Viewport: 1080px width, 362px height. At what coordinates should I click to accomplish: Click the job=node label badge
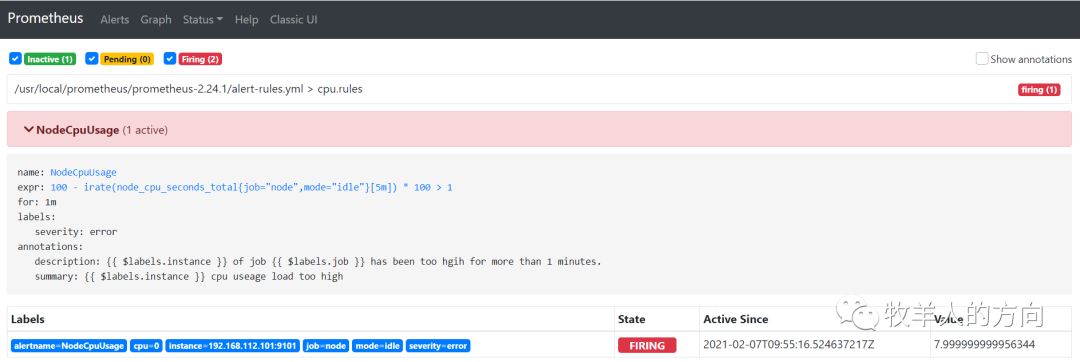[x=326, y=345]
